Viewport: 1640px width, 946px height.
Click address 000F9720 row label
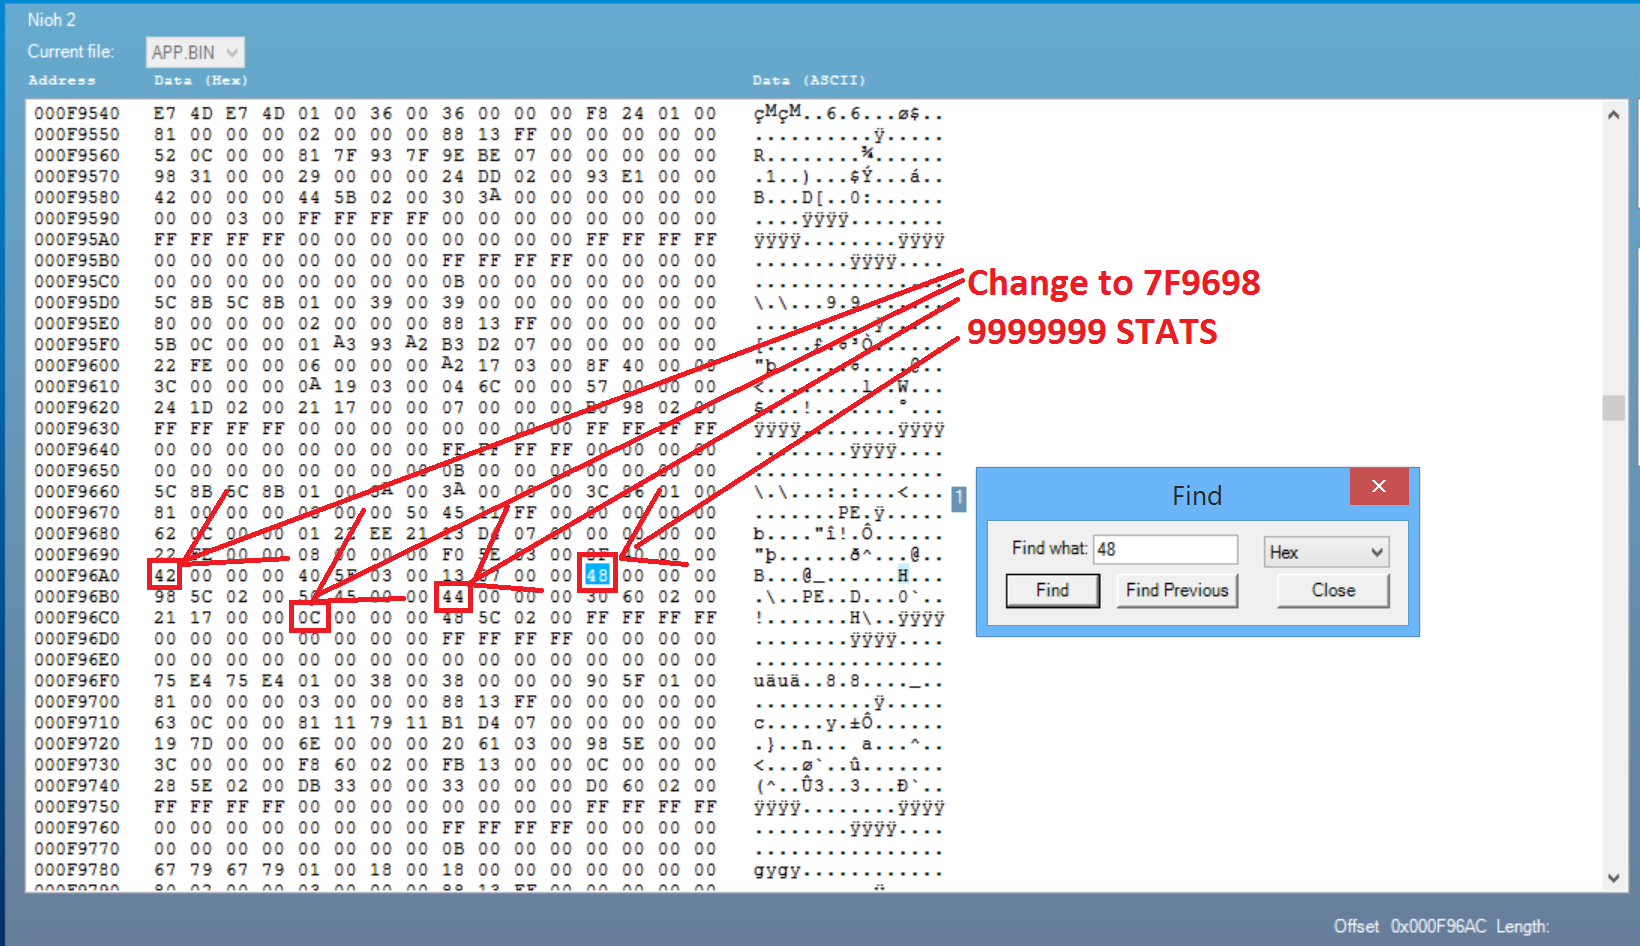(x=77, y=743)
